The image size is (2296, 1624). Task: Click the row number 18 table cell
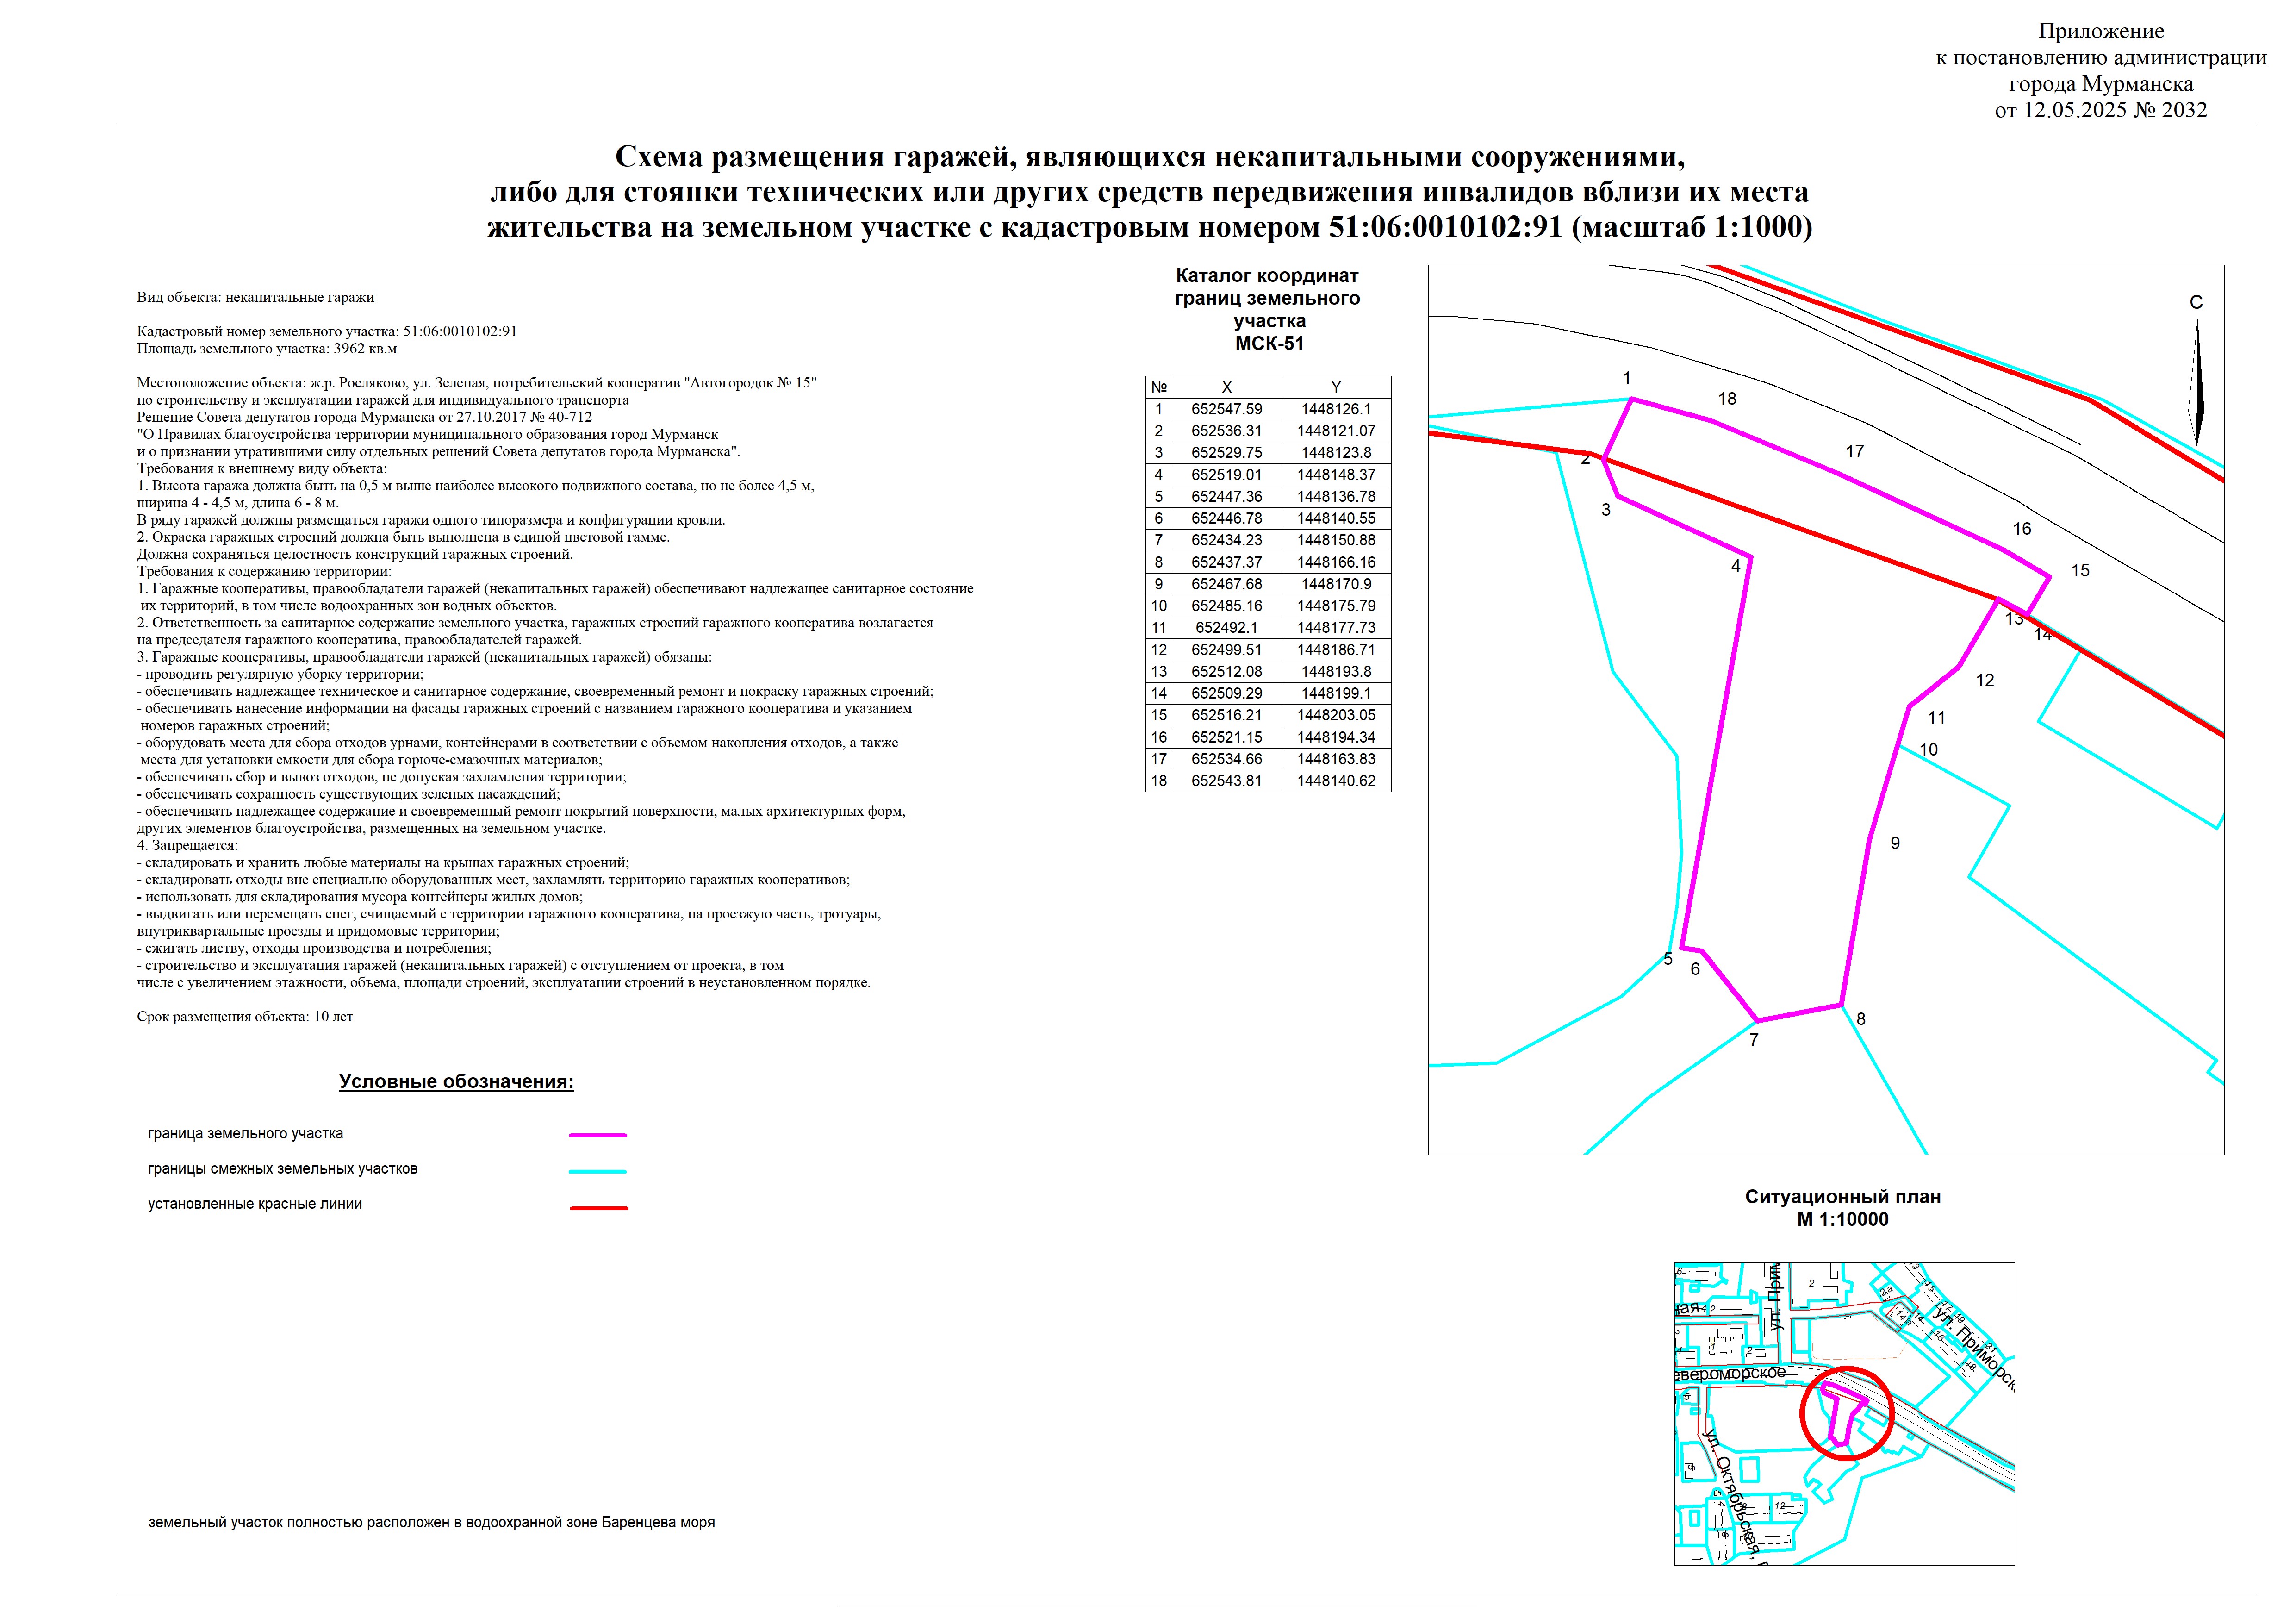pos(1158,781)
